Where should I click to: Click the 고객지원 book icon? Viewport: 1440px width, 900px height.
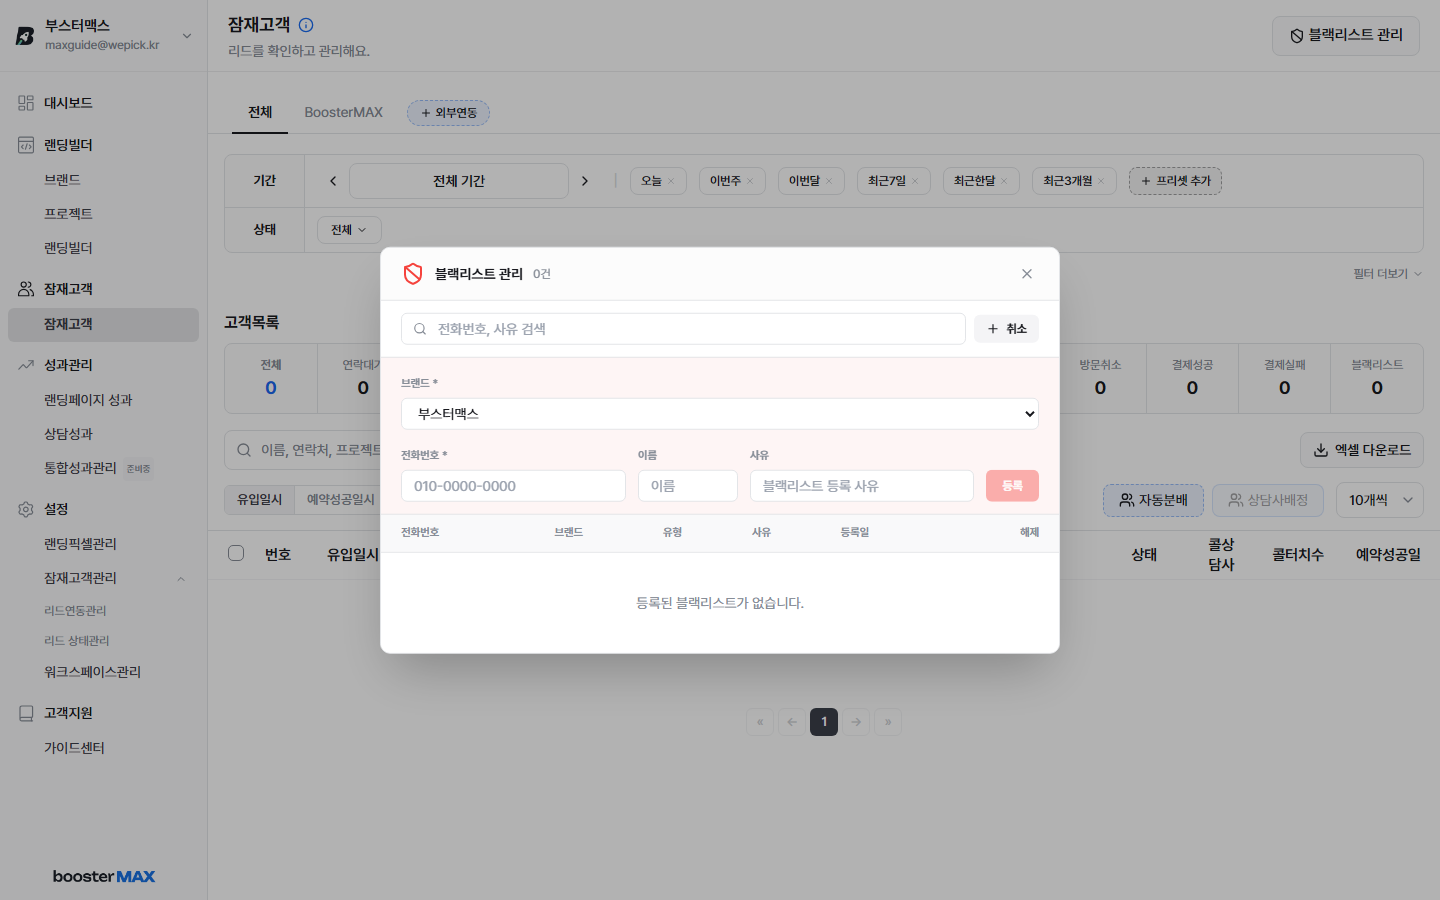[x=26, y=713]
